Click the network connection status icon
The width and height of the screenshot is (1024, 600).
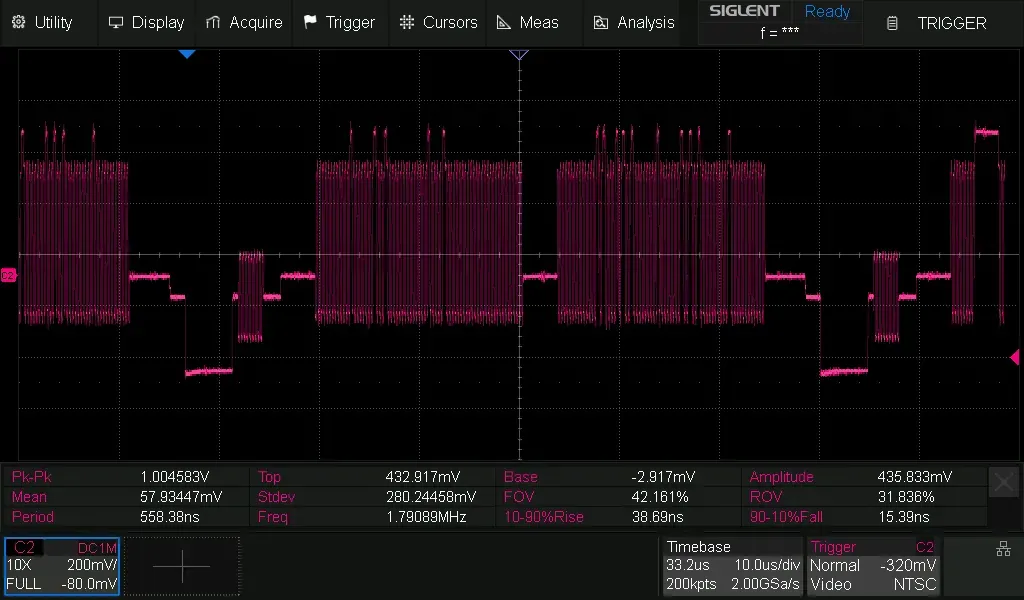tap(1003, 548)
